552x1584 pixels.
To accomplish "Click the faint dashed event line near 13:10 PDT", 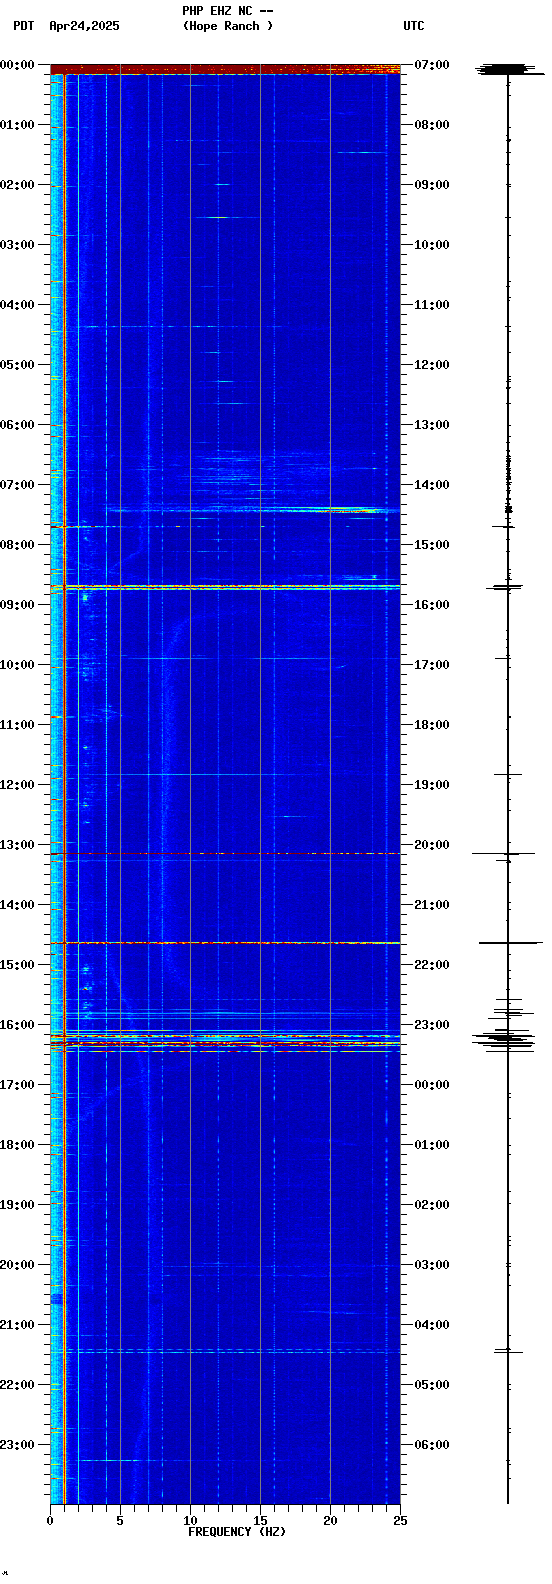I will pos(225,853).
